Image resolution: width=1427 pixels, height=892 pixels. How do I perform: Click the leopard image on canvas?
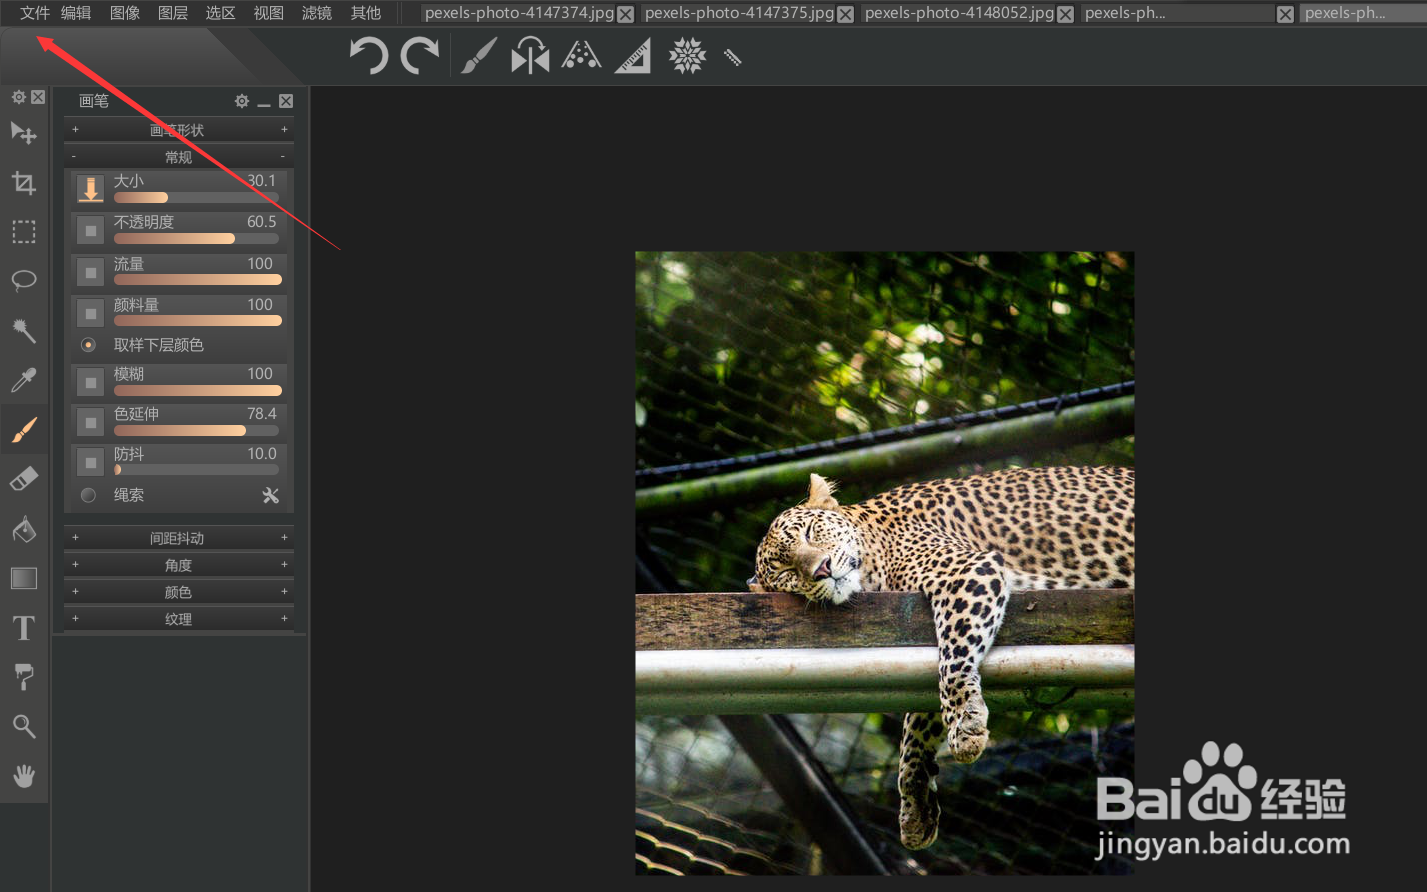tap(885, 563)
